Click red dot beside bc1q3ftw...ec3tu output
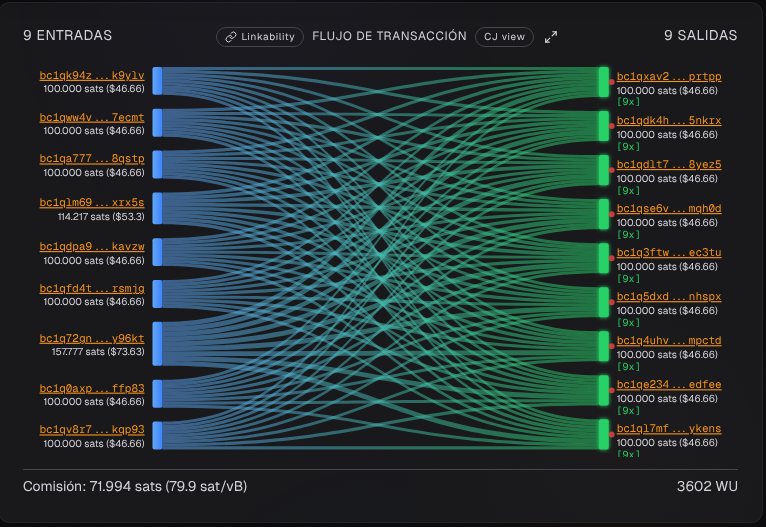 pos(612,258)
